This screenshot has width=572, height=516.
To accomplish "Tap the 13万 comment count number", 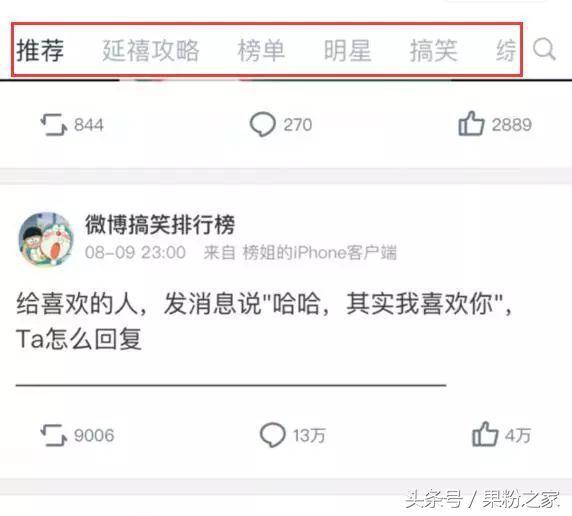I will tap(309, 435).
